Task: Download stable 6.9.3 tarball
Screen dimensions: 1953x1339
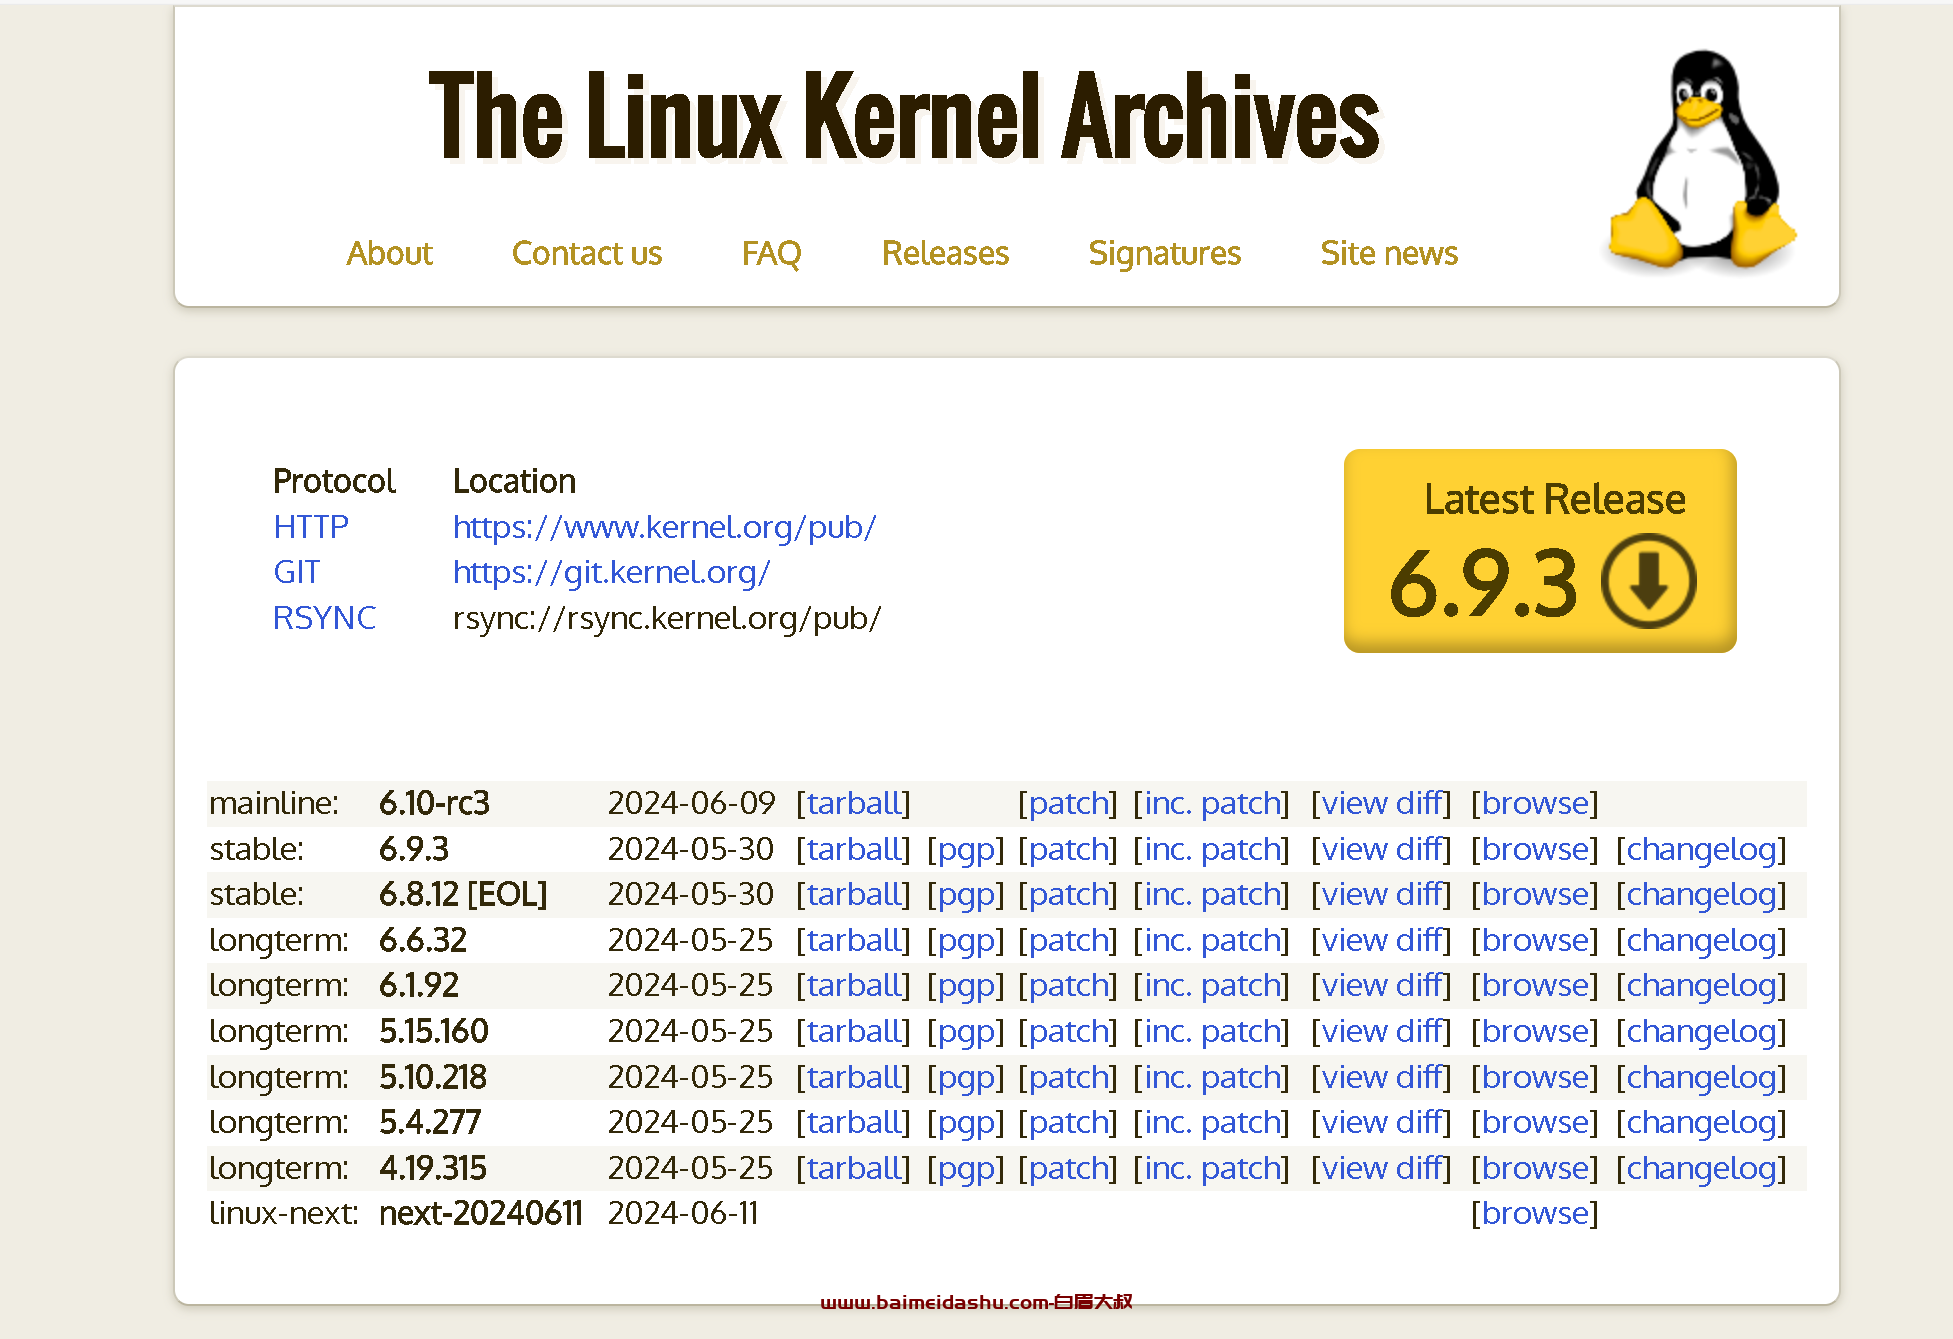Action: (853, 849)
